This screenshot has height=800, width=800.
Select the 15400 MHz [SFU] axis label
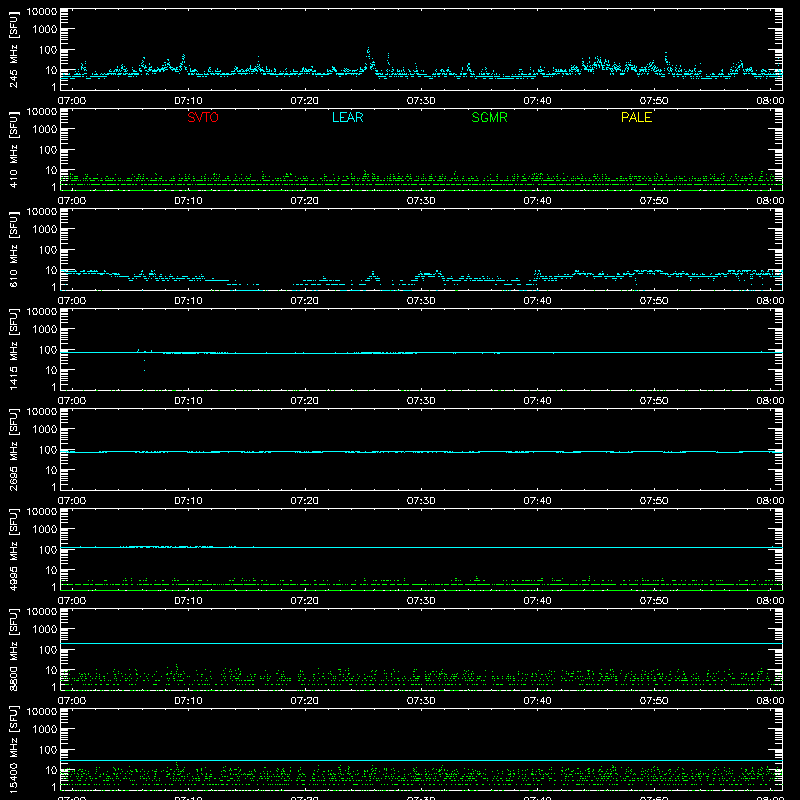click(14, 750)
